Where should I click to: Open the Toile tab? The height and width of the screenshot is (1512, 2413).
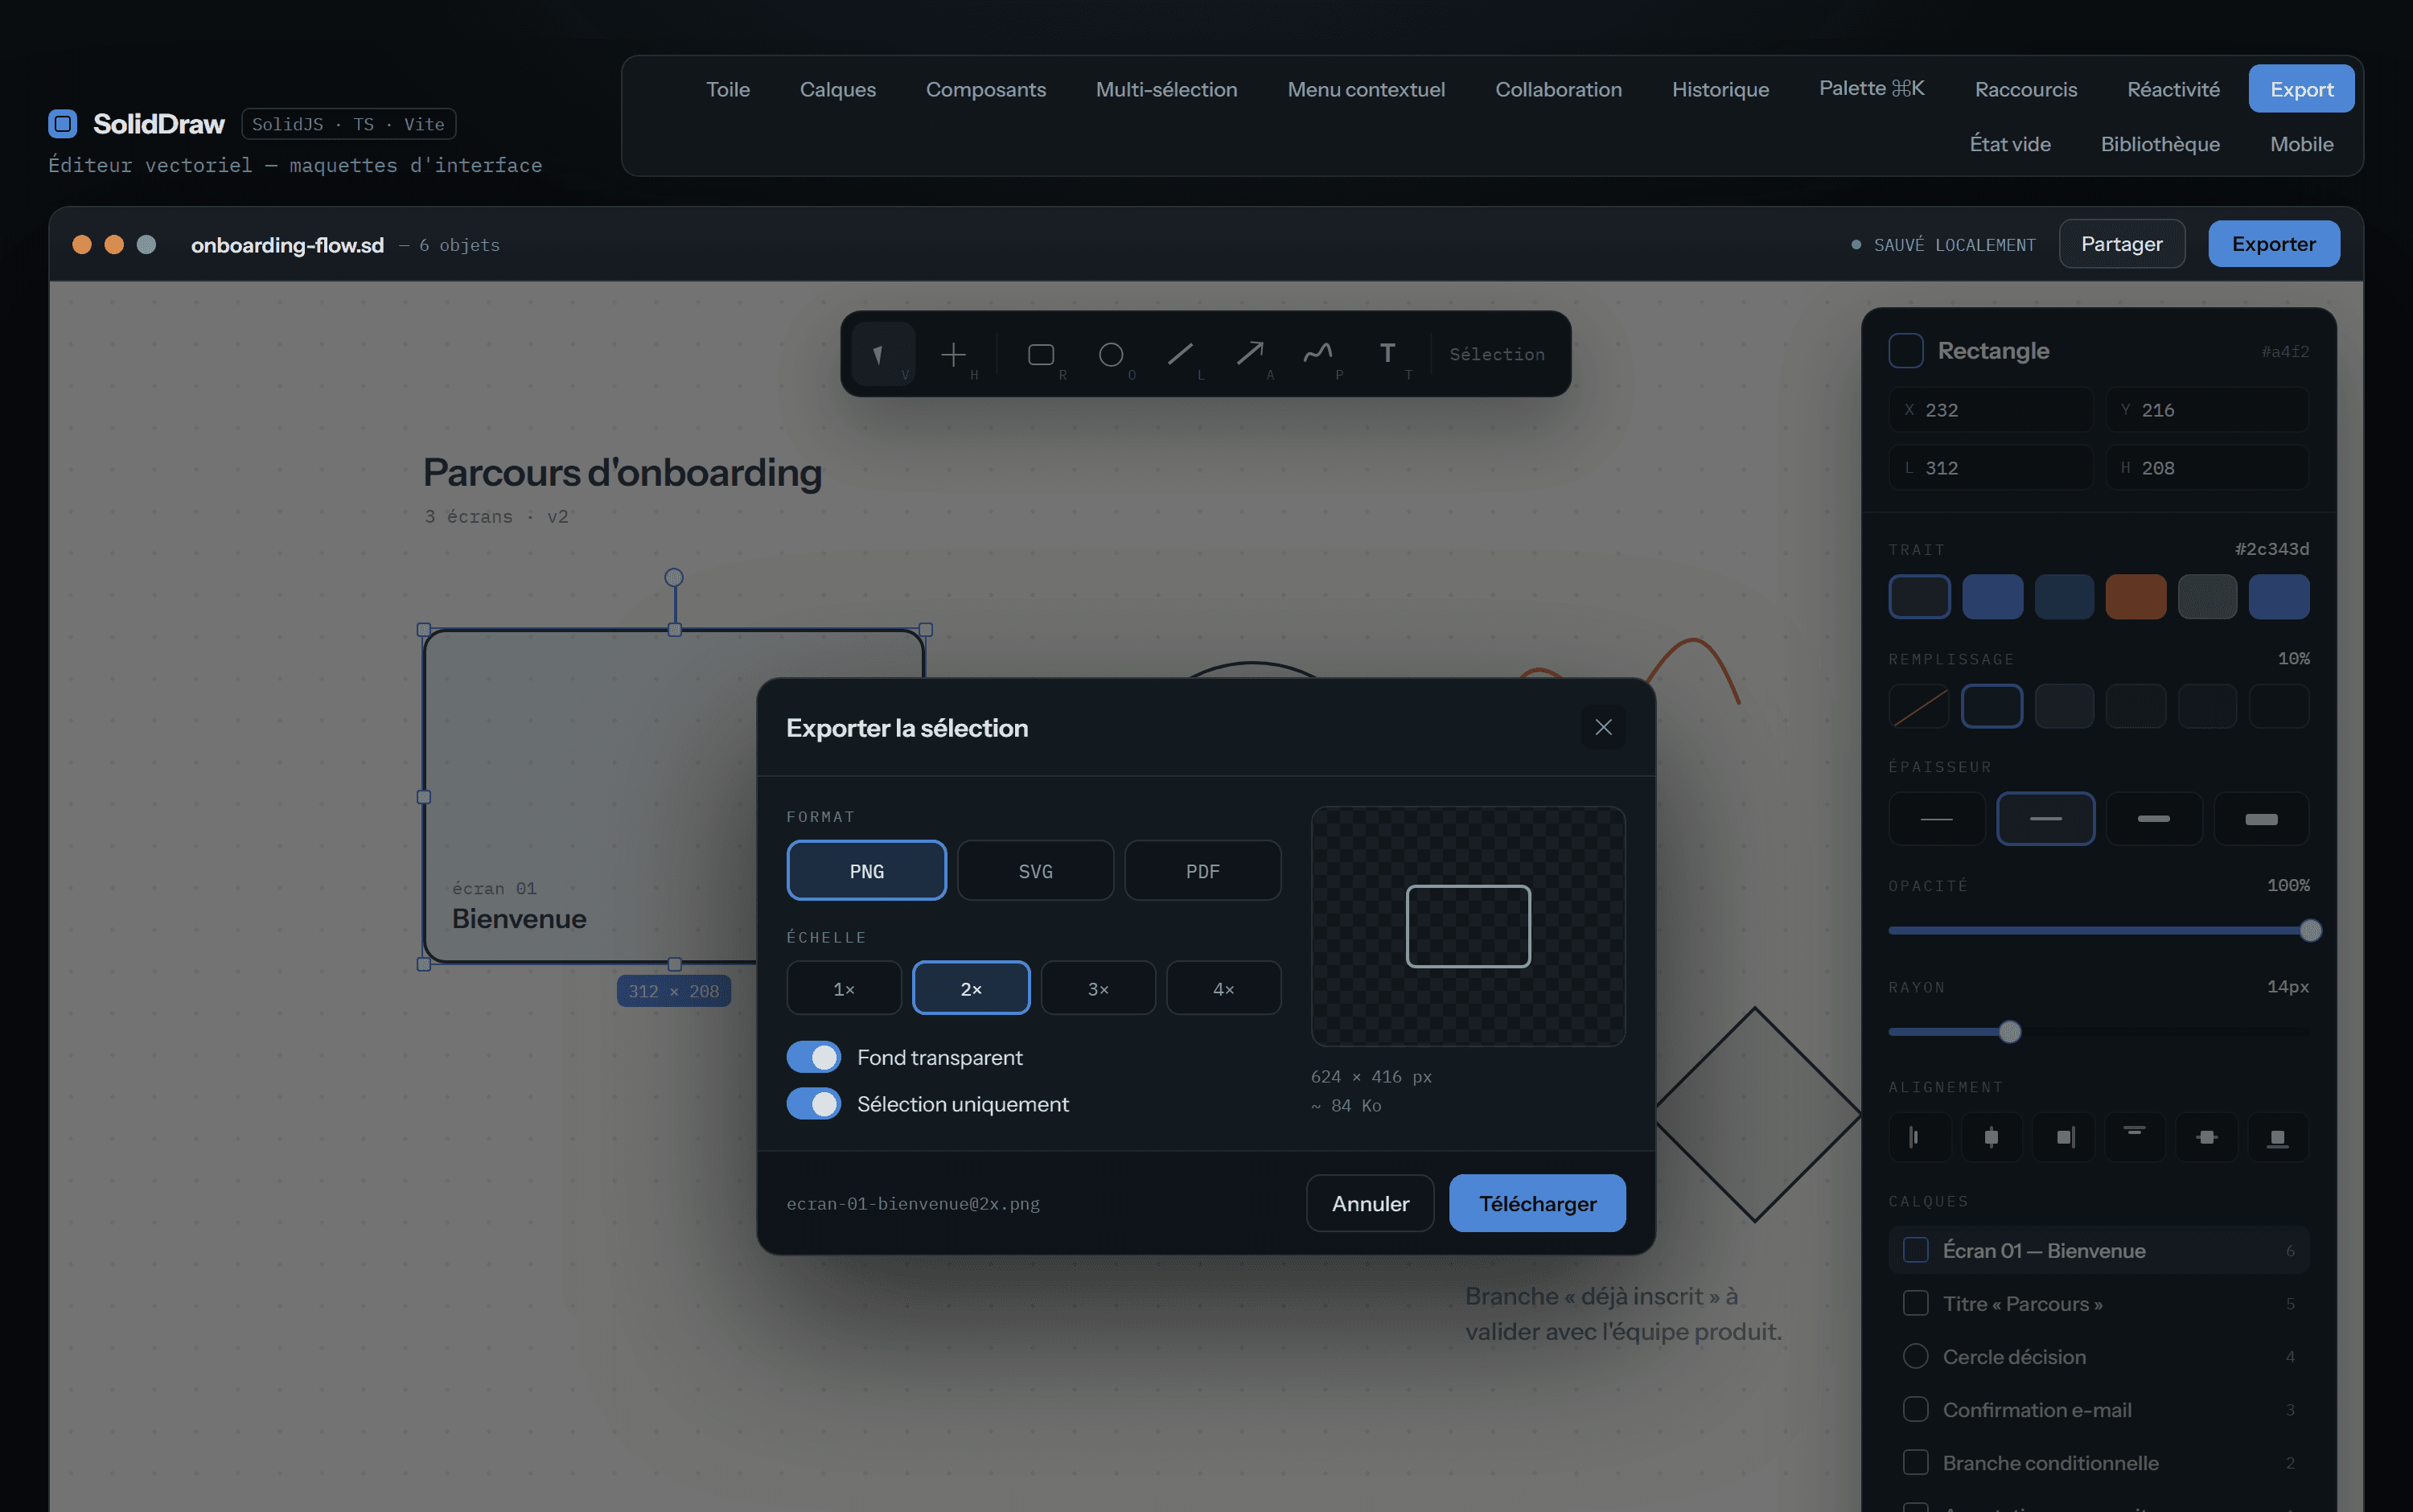pyautogui.click(x=728, y=89)
